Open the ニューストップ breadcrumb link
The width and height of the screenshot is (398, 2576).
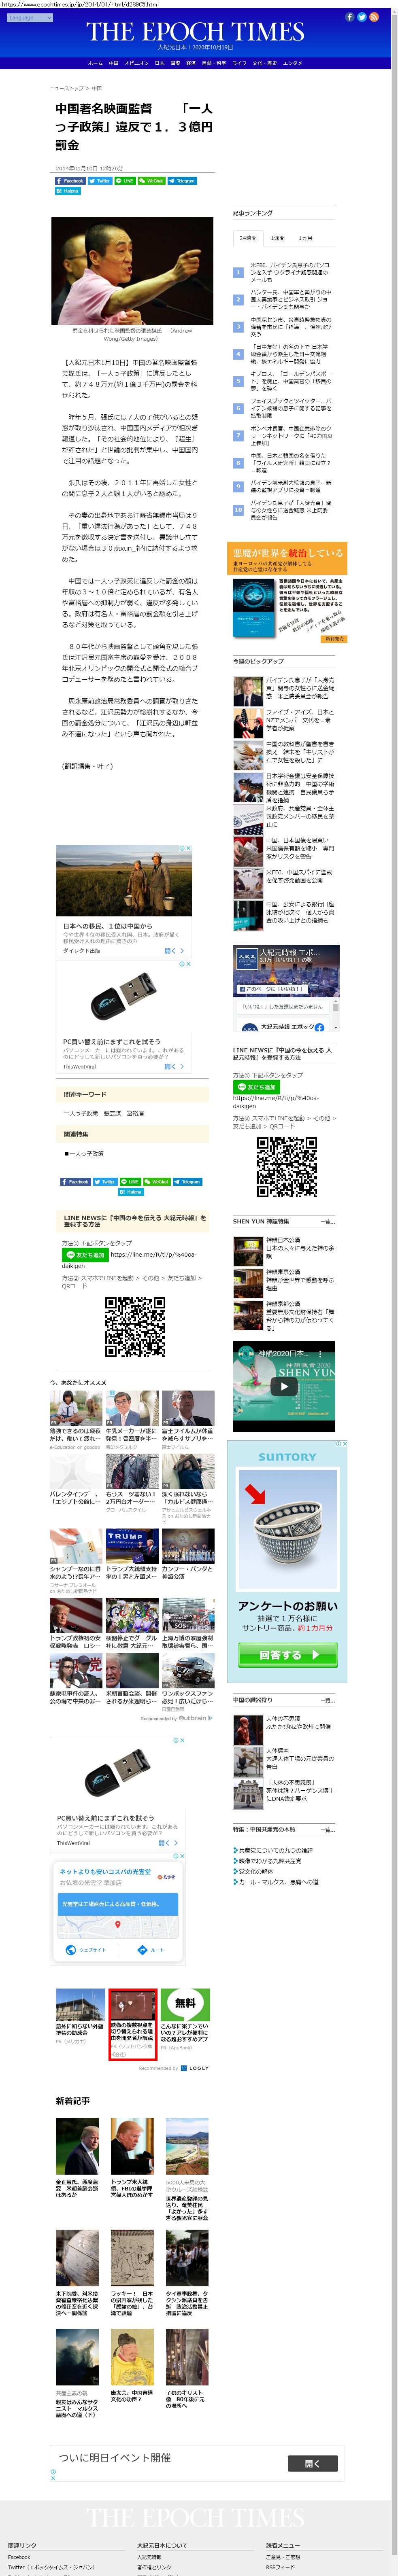[67, 88]
